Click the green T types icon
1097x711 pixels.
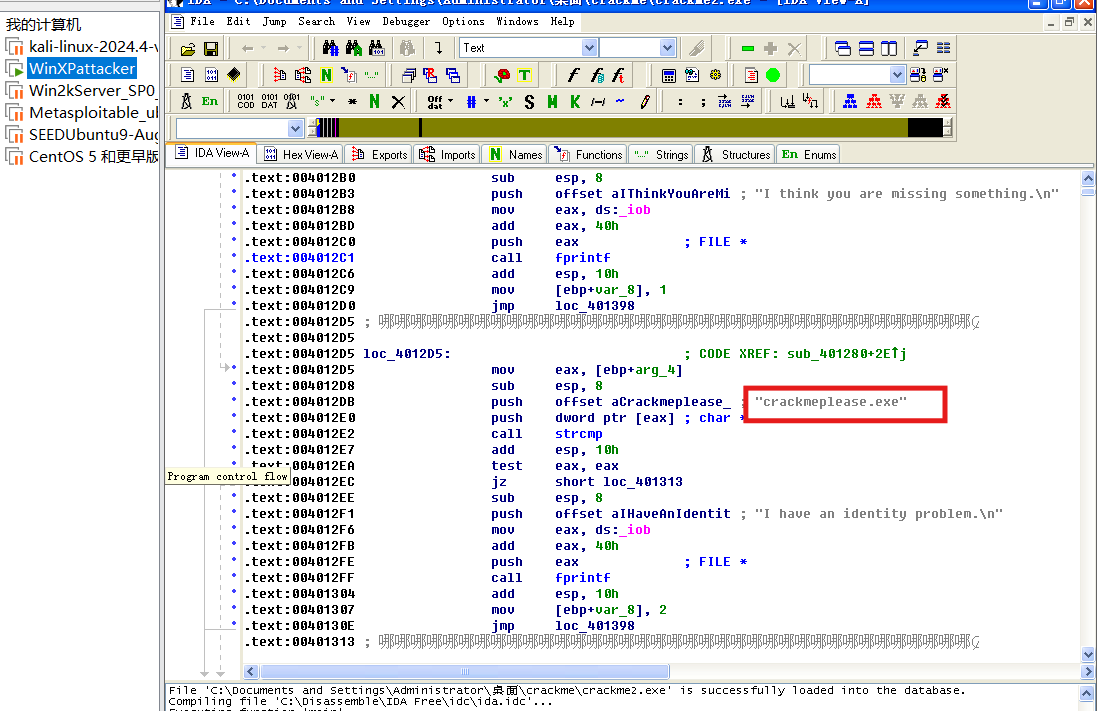tap(524, 75)
